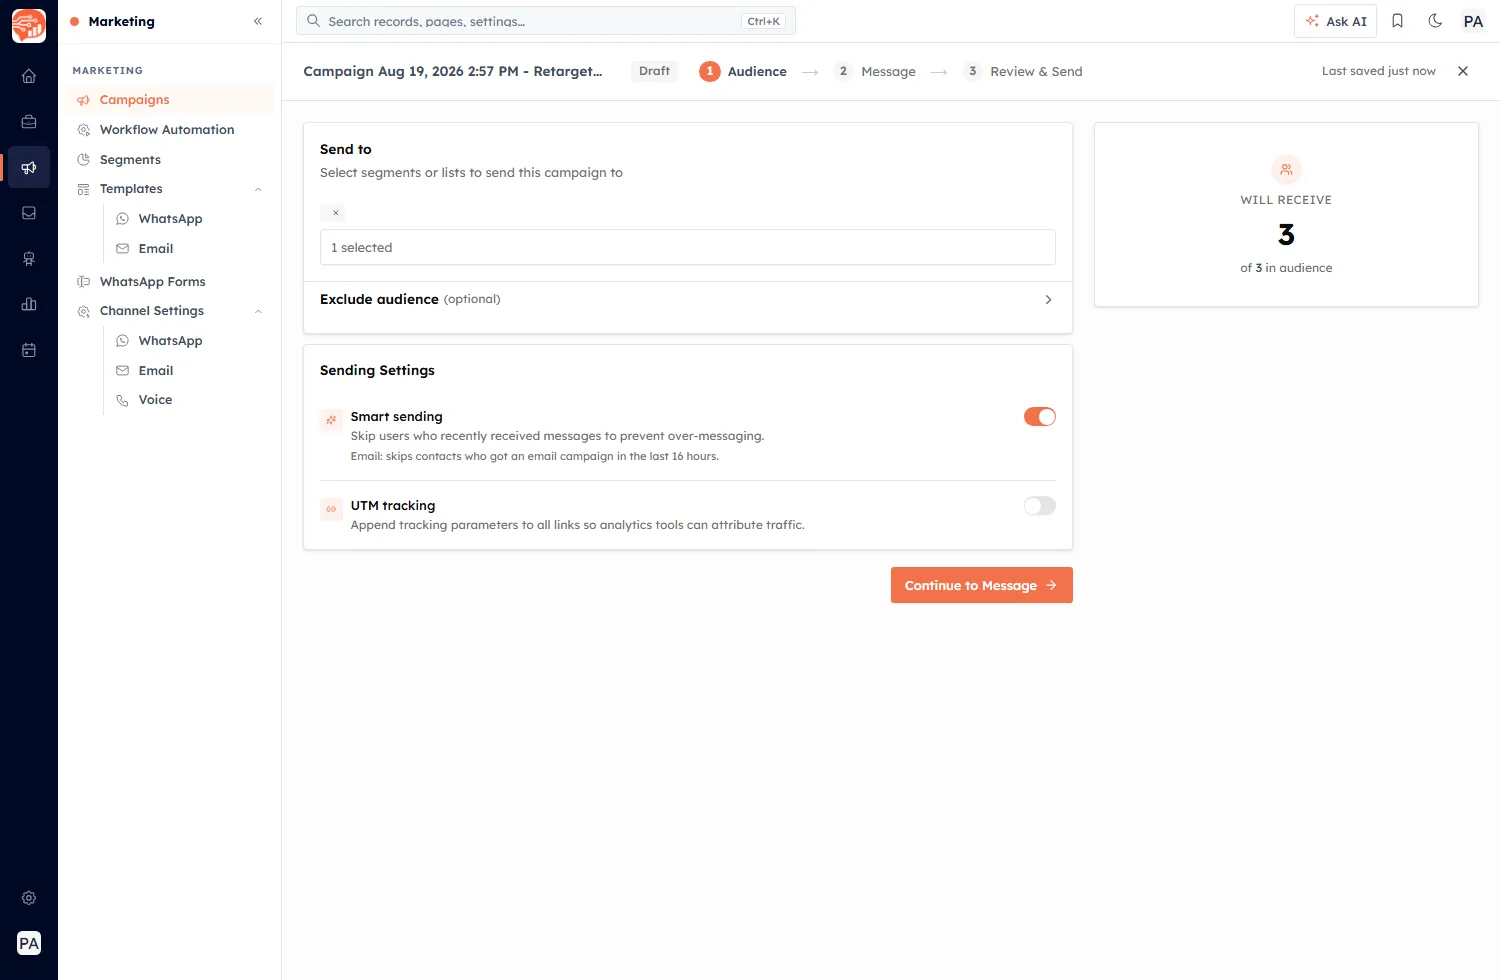Click the bookmark icon in top bar
1500x980 pixels.
1398,21
